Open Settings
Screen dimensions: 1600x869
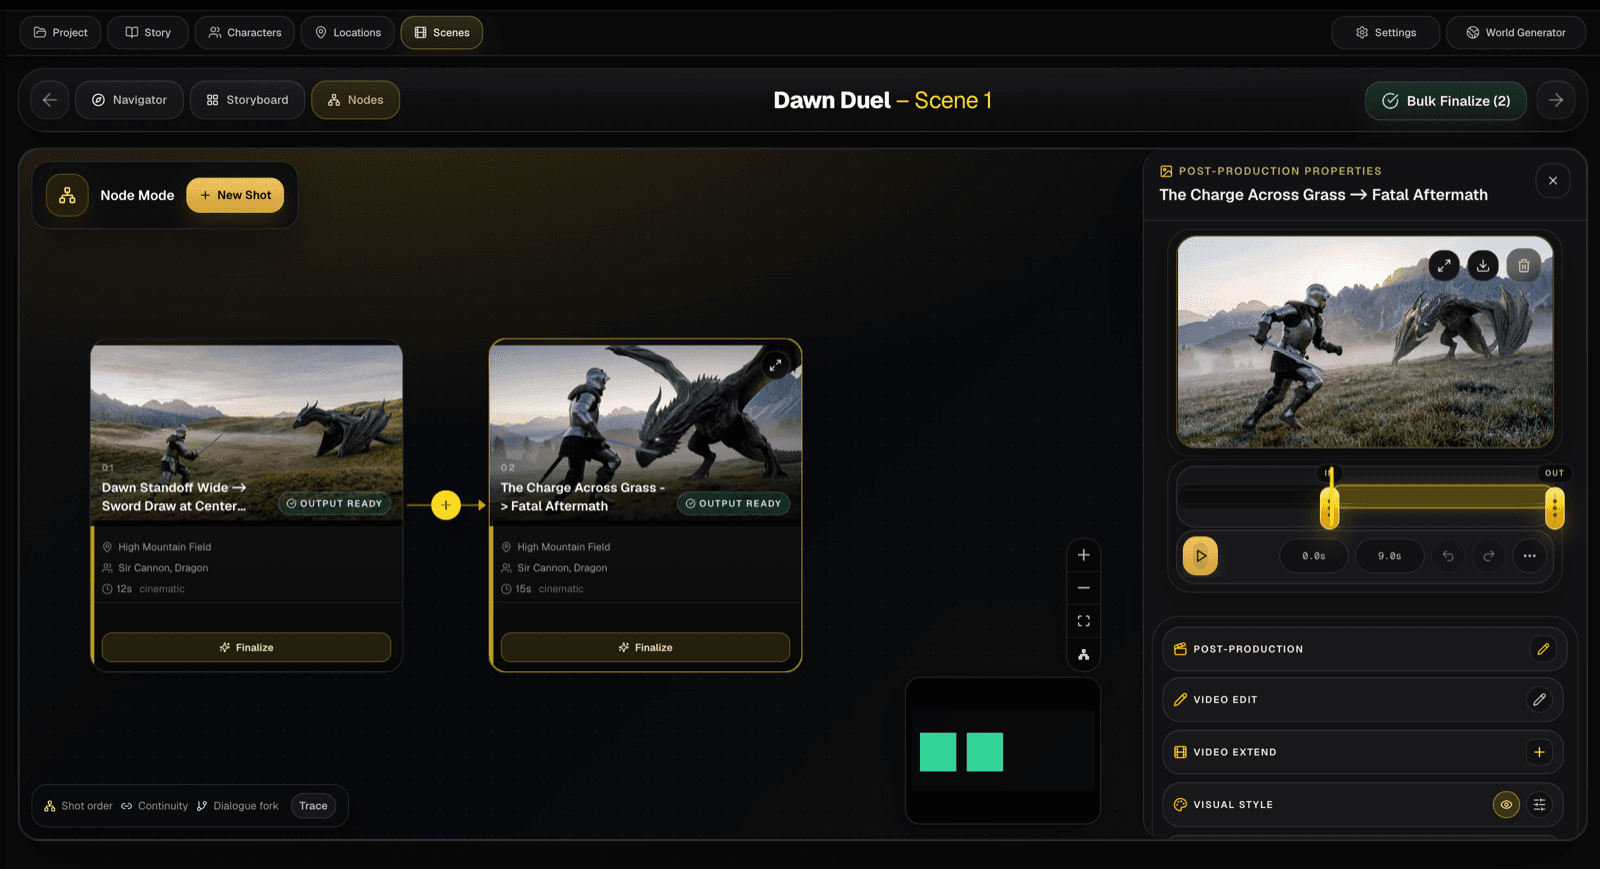tap(1385, 32)
